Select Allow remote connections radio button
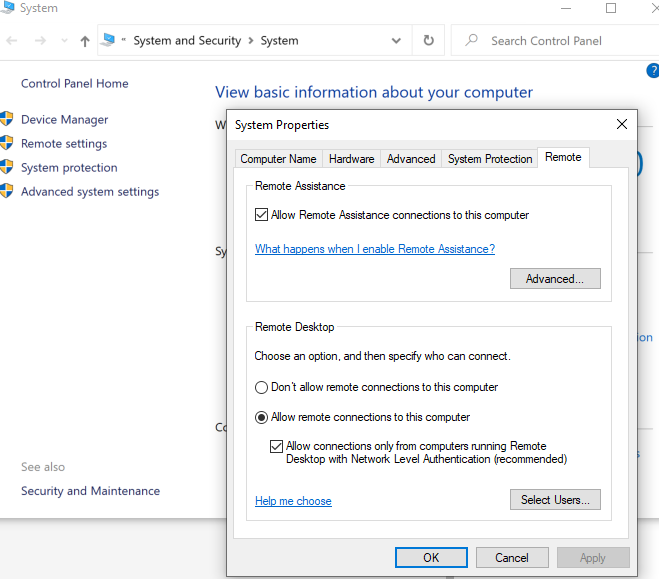Screen dimensions: 659x579 [x=261, y=417]
